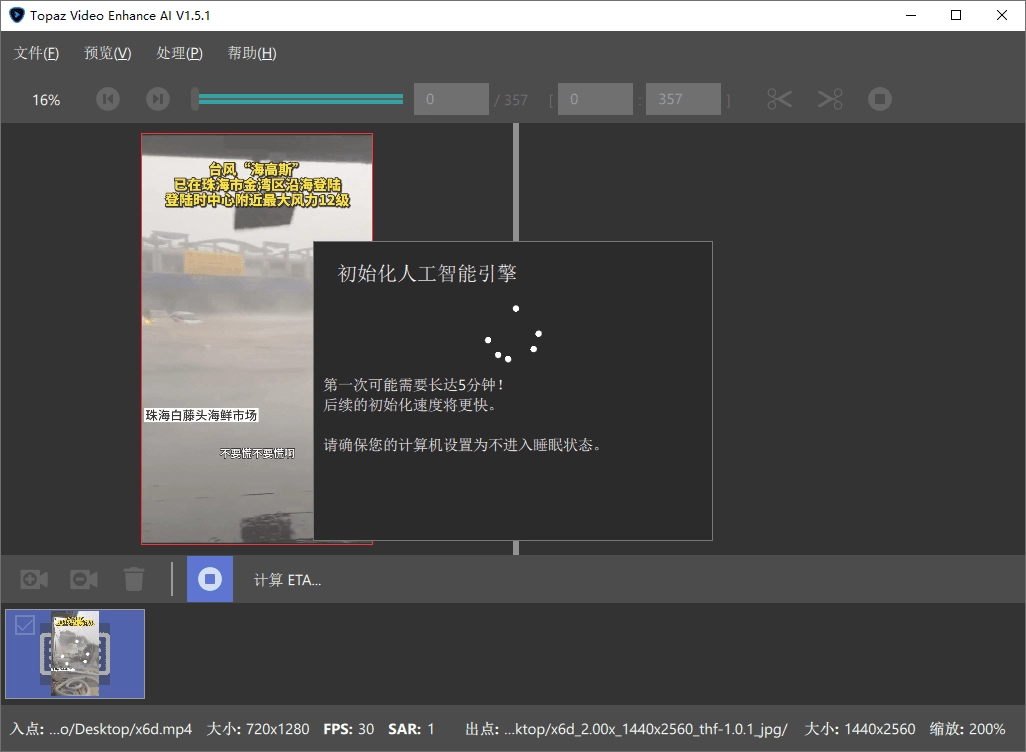Click the blue stop processing icon
Screen dimensions: 1026x752
tap(209, 578)
